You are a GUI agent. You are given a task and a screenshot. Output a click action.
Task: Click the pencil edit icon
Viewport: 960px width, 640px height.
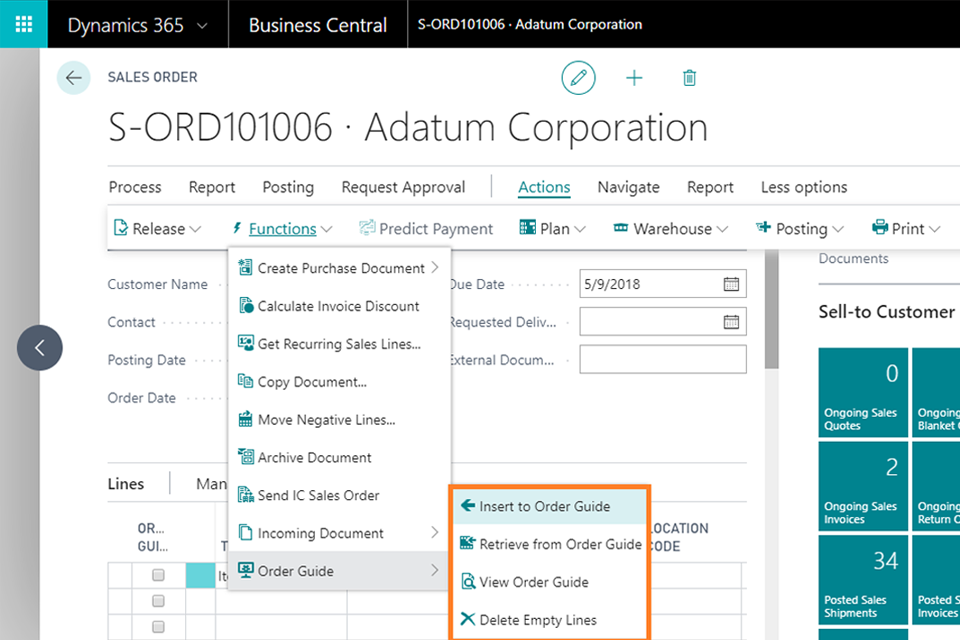coord(578,78)
